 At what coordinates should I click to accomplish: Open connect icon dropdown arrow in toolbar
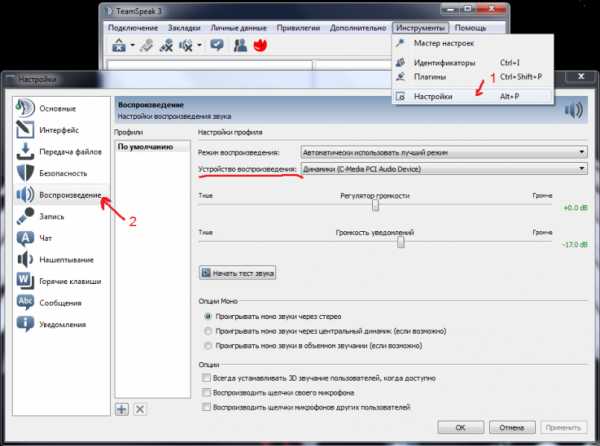[132, 45]
